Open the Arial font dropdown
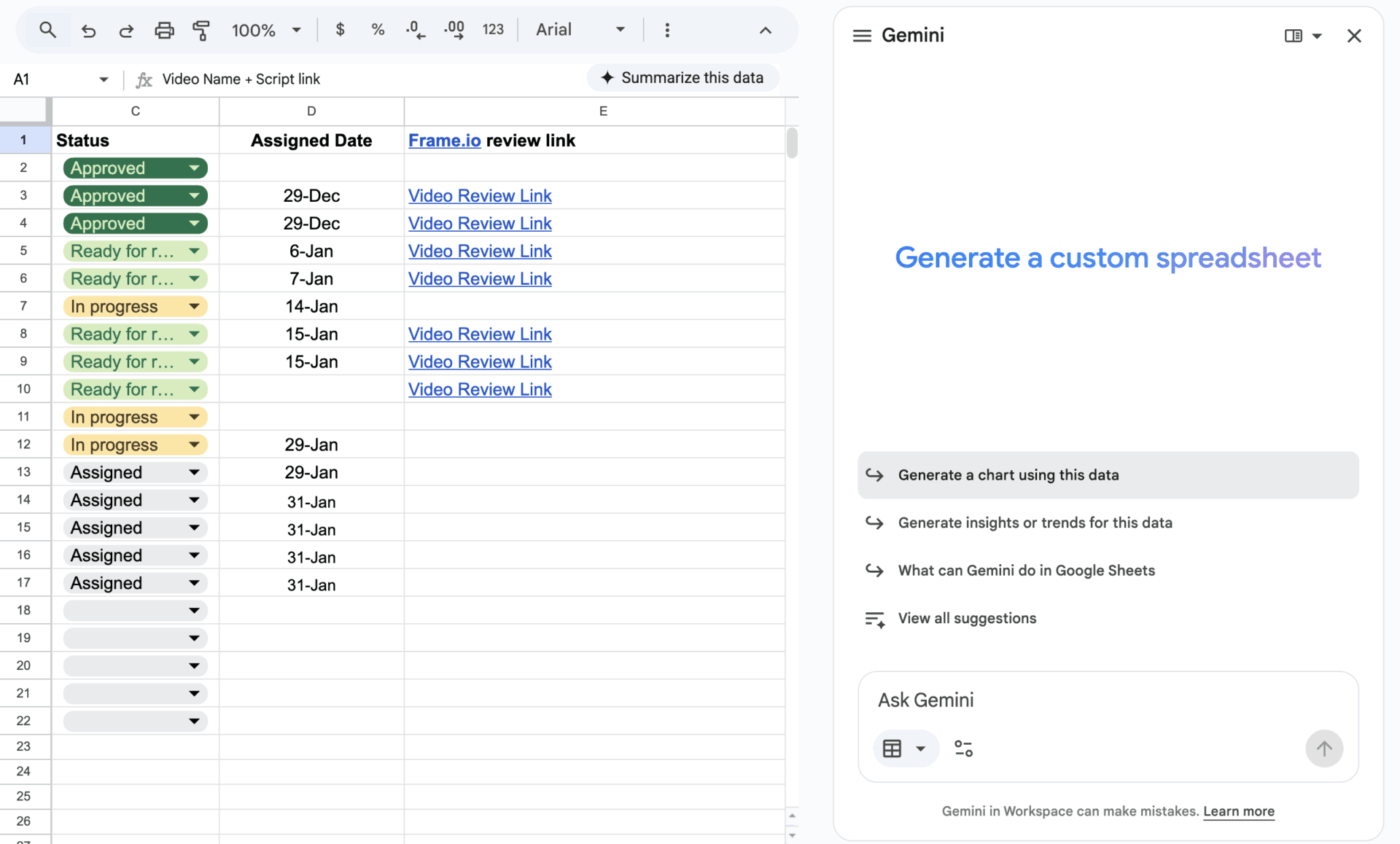This screenshot has height=844, width=1400. 581,30
